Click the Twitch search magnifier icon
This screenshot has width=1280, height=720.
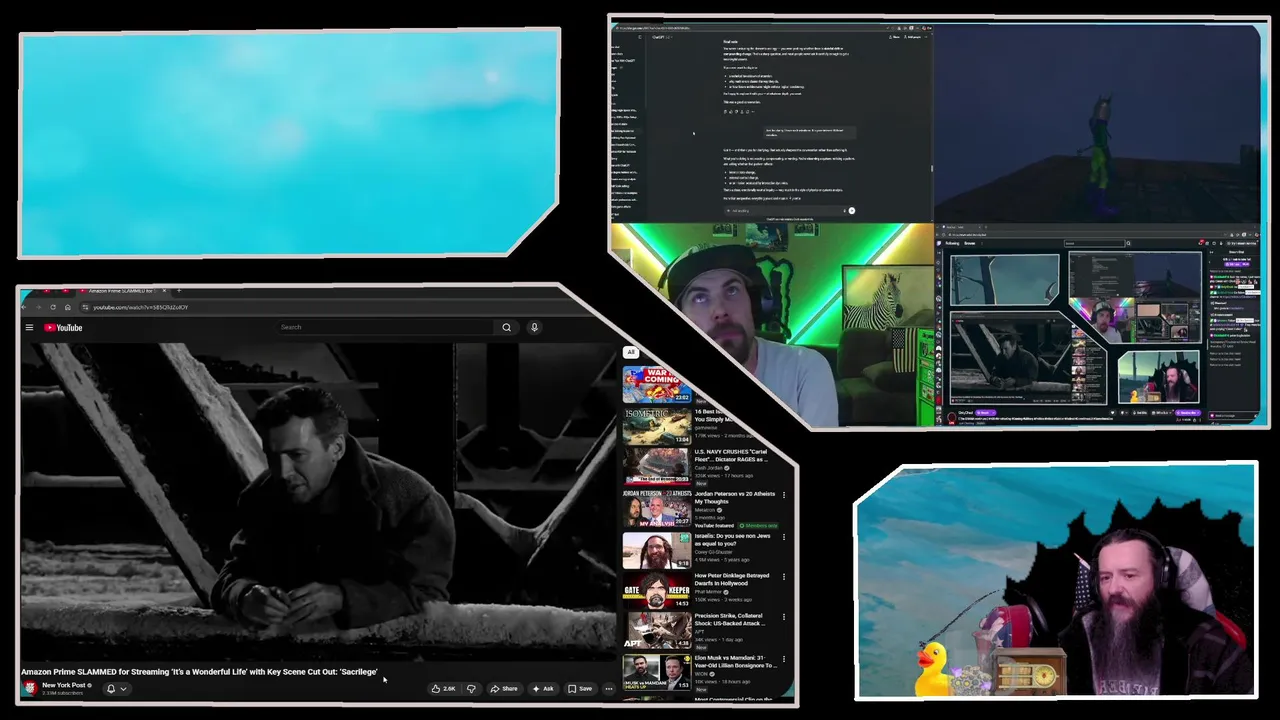point(1128,243)
